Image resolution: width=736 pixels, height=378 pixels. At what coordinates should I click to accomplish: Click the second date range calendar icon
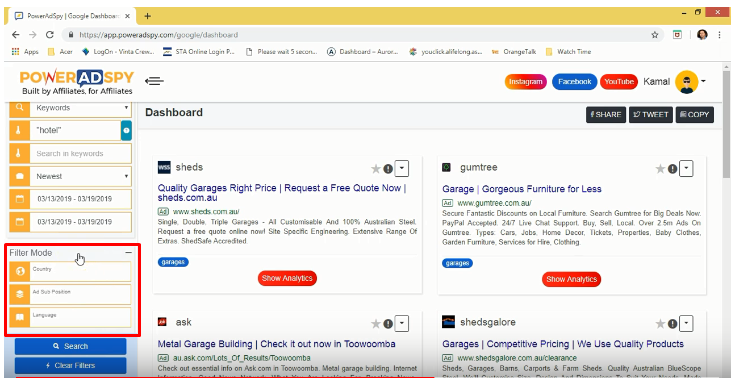coord(19,222)
